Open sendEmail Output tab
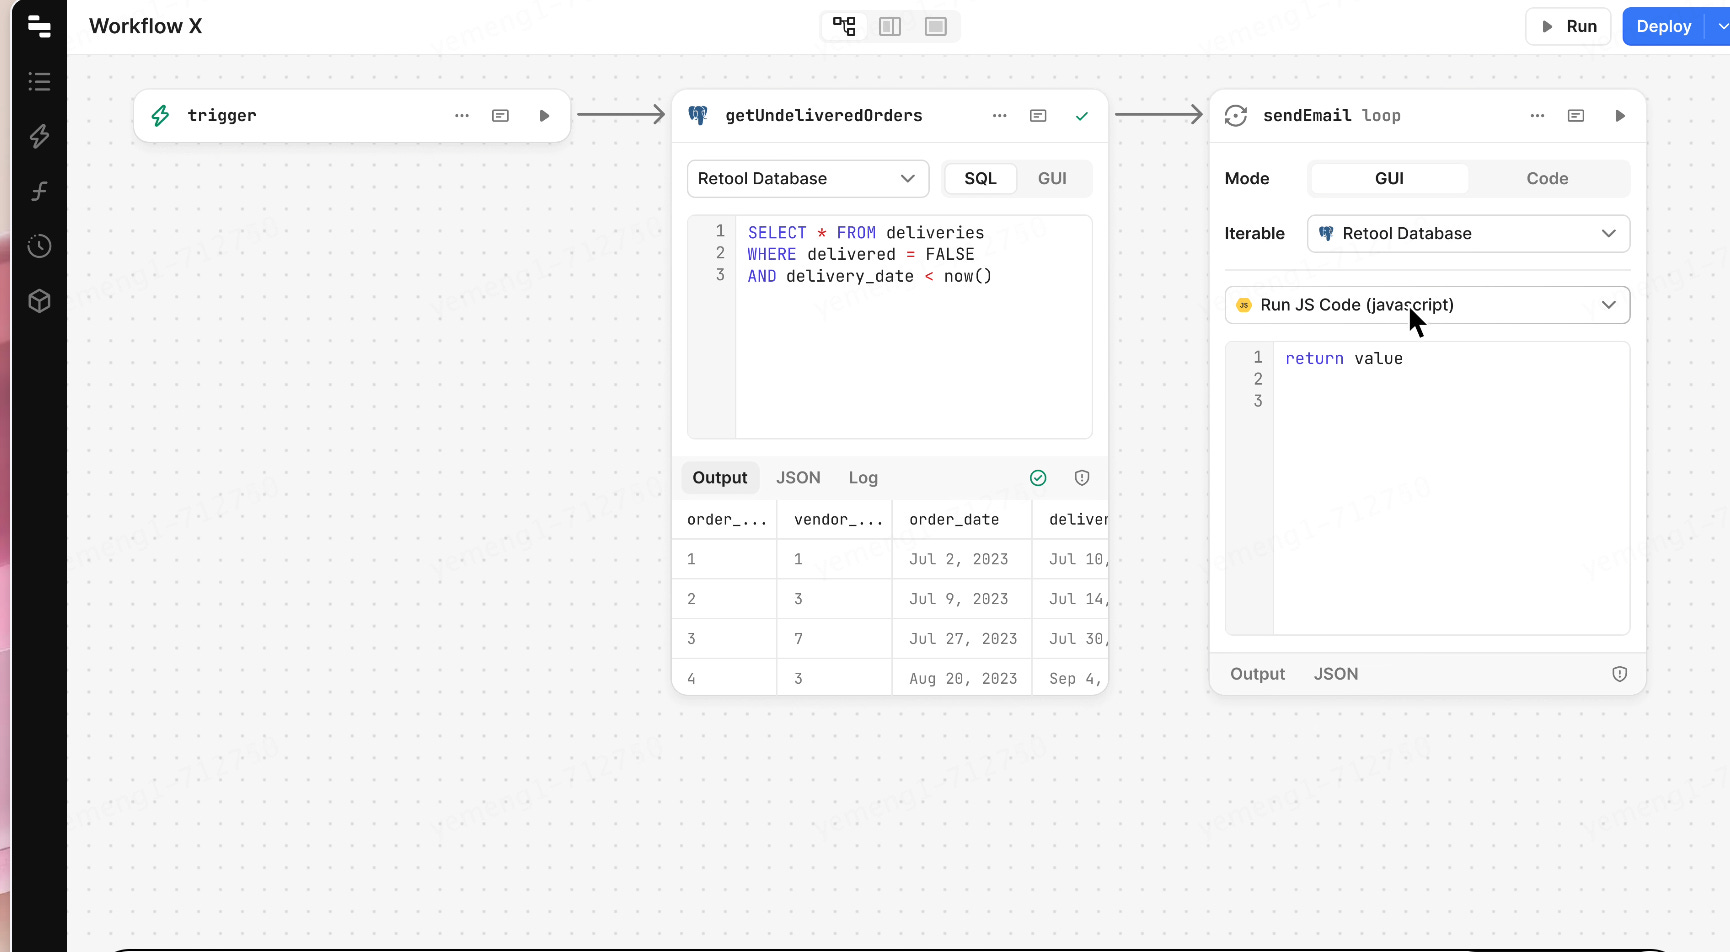This screenshot has width=1730, height=952. [1257, 674]
